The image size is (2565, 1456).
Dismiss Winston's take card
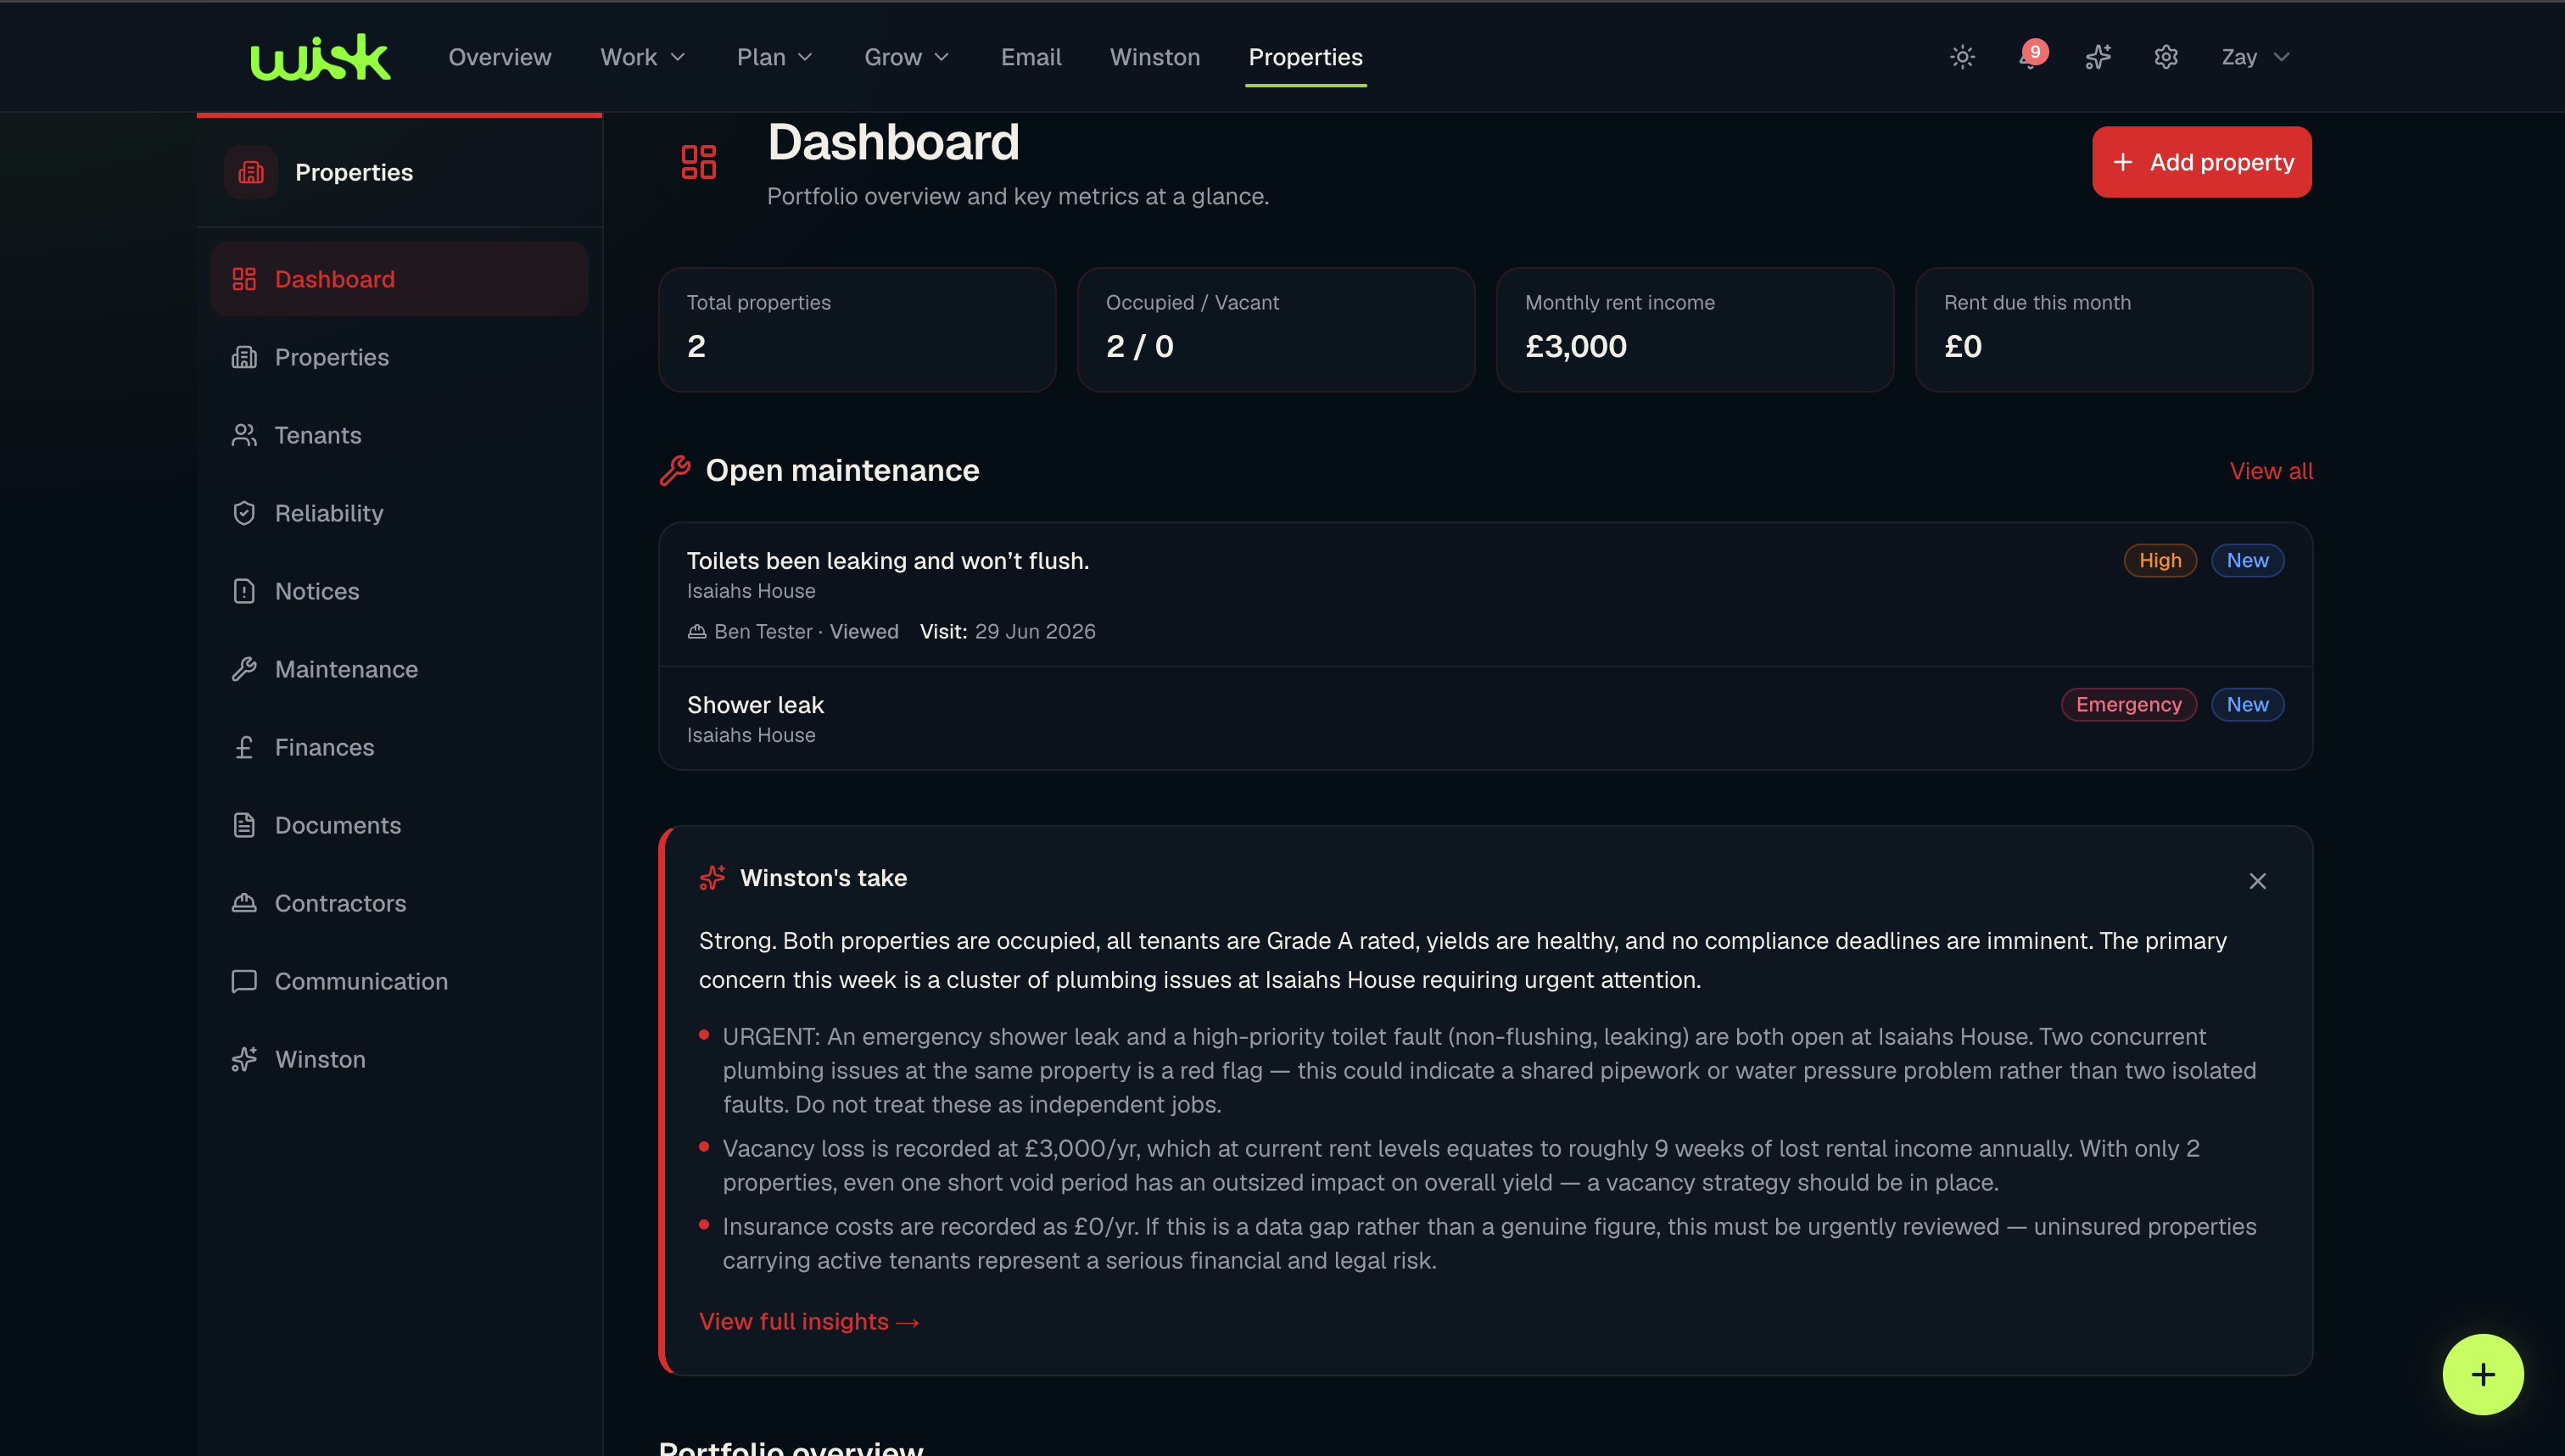(x=2257, y=881)
